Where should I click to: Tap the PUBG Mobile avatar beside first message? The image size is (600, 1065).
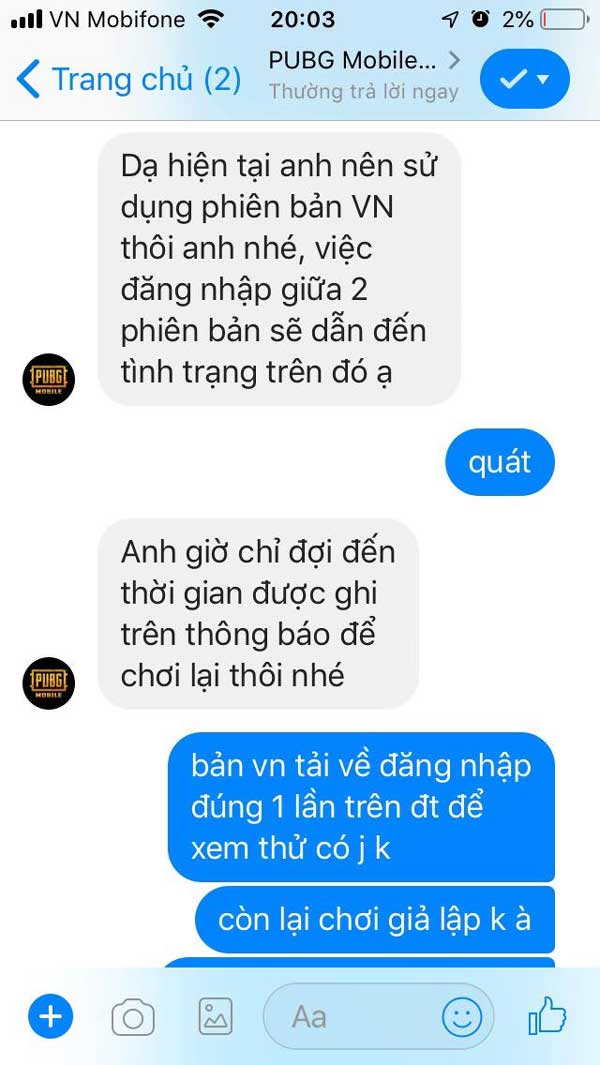(x=48, y=380)
